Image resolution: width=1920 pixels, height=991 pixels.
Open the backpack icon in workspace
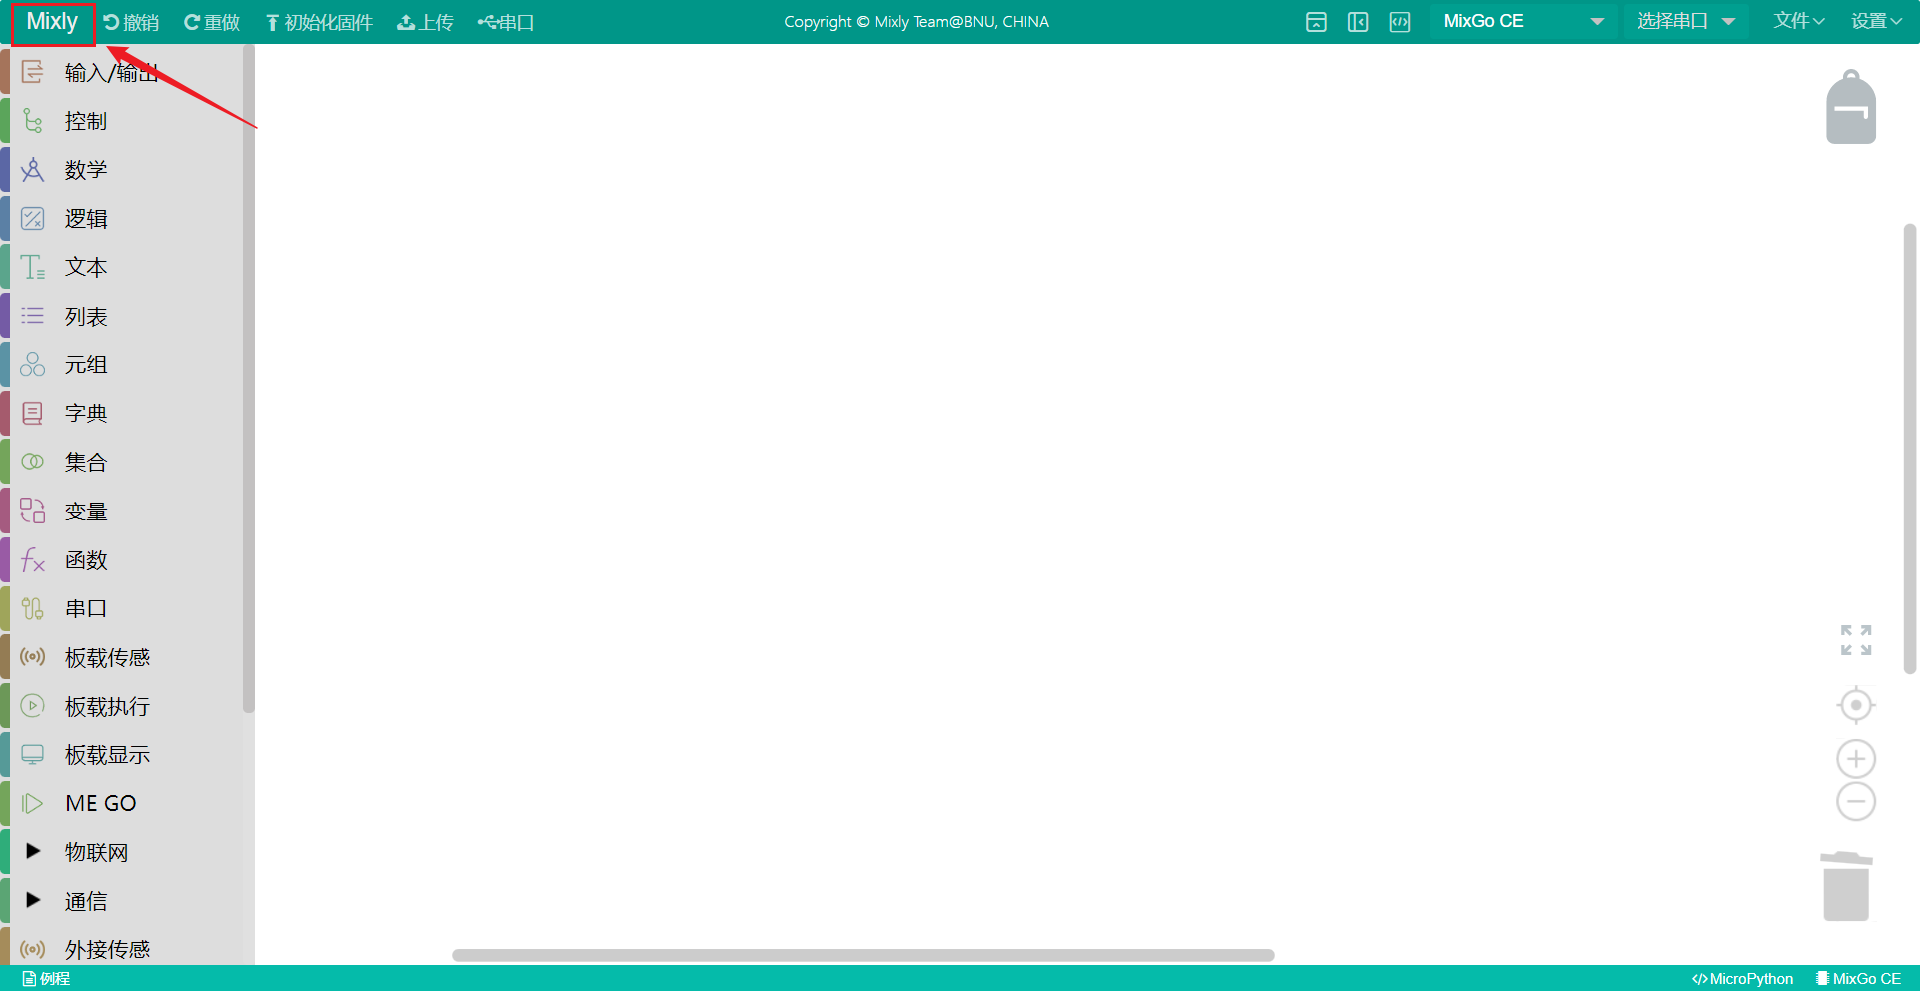(1851, 107)
